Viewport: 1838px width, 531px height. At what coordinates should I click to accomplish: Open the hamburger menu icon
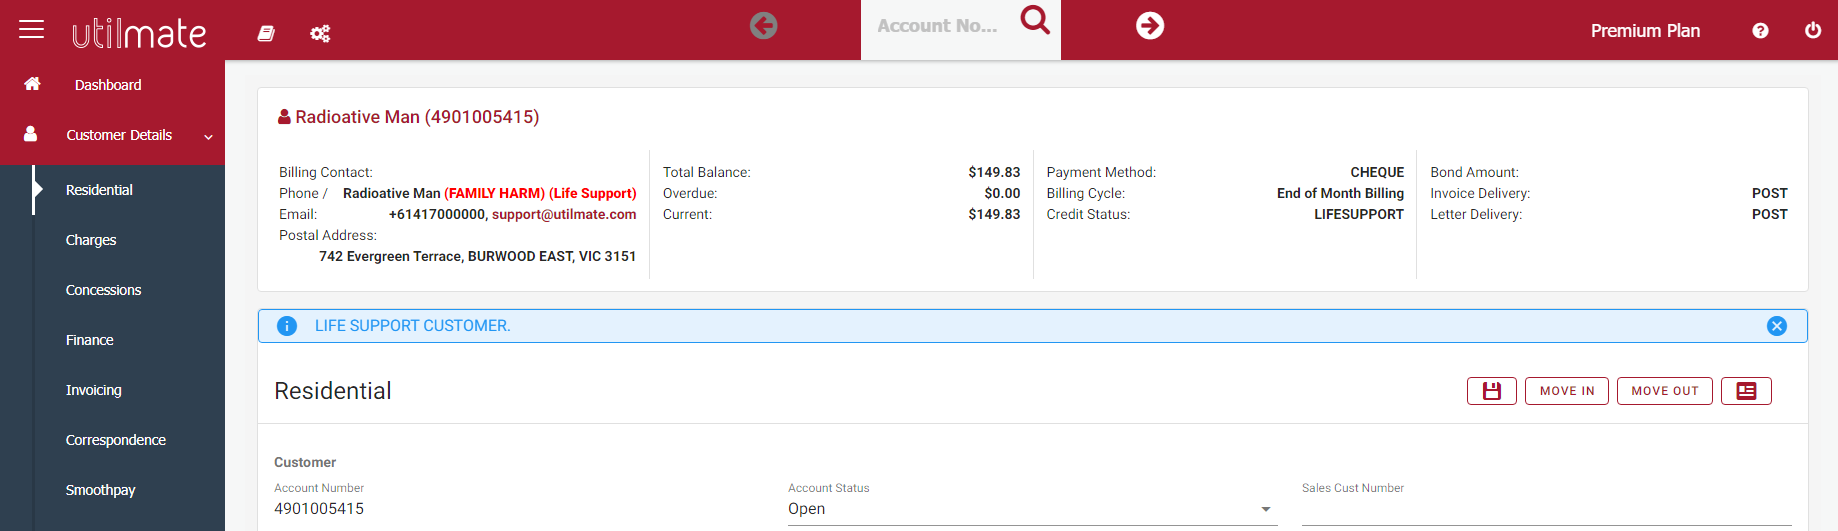(x=32, y=29)
